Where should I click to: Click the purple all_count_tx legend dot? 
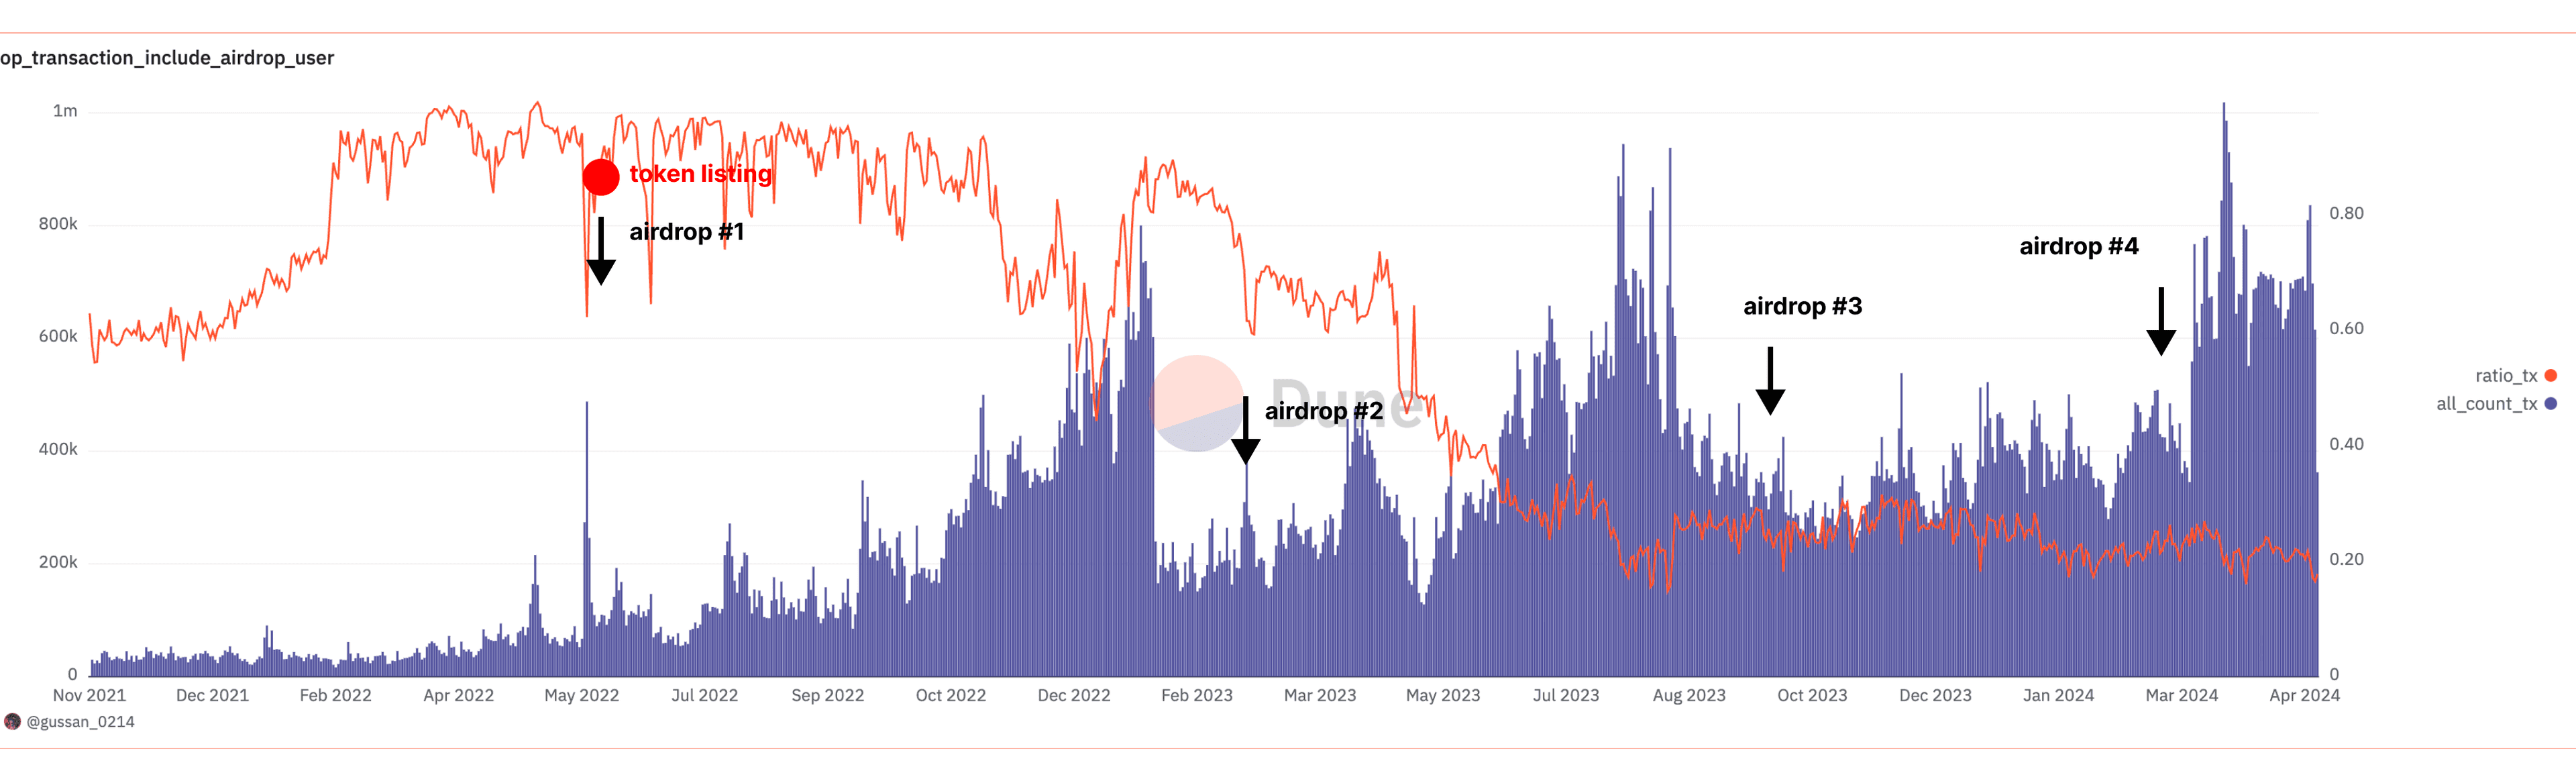pyautogui.click(x=2551, y=404)
